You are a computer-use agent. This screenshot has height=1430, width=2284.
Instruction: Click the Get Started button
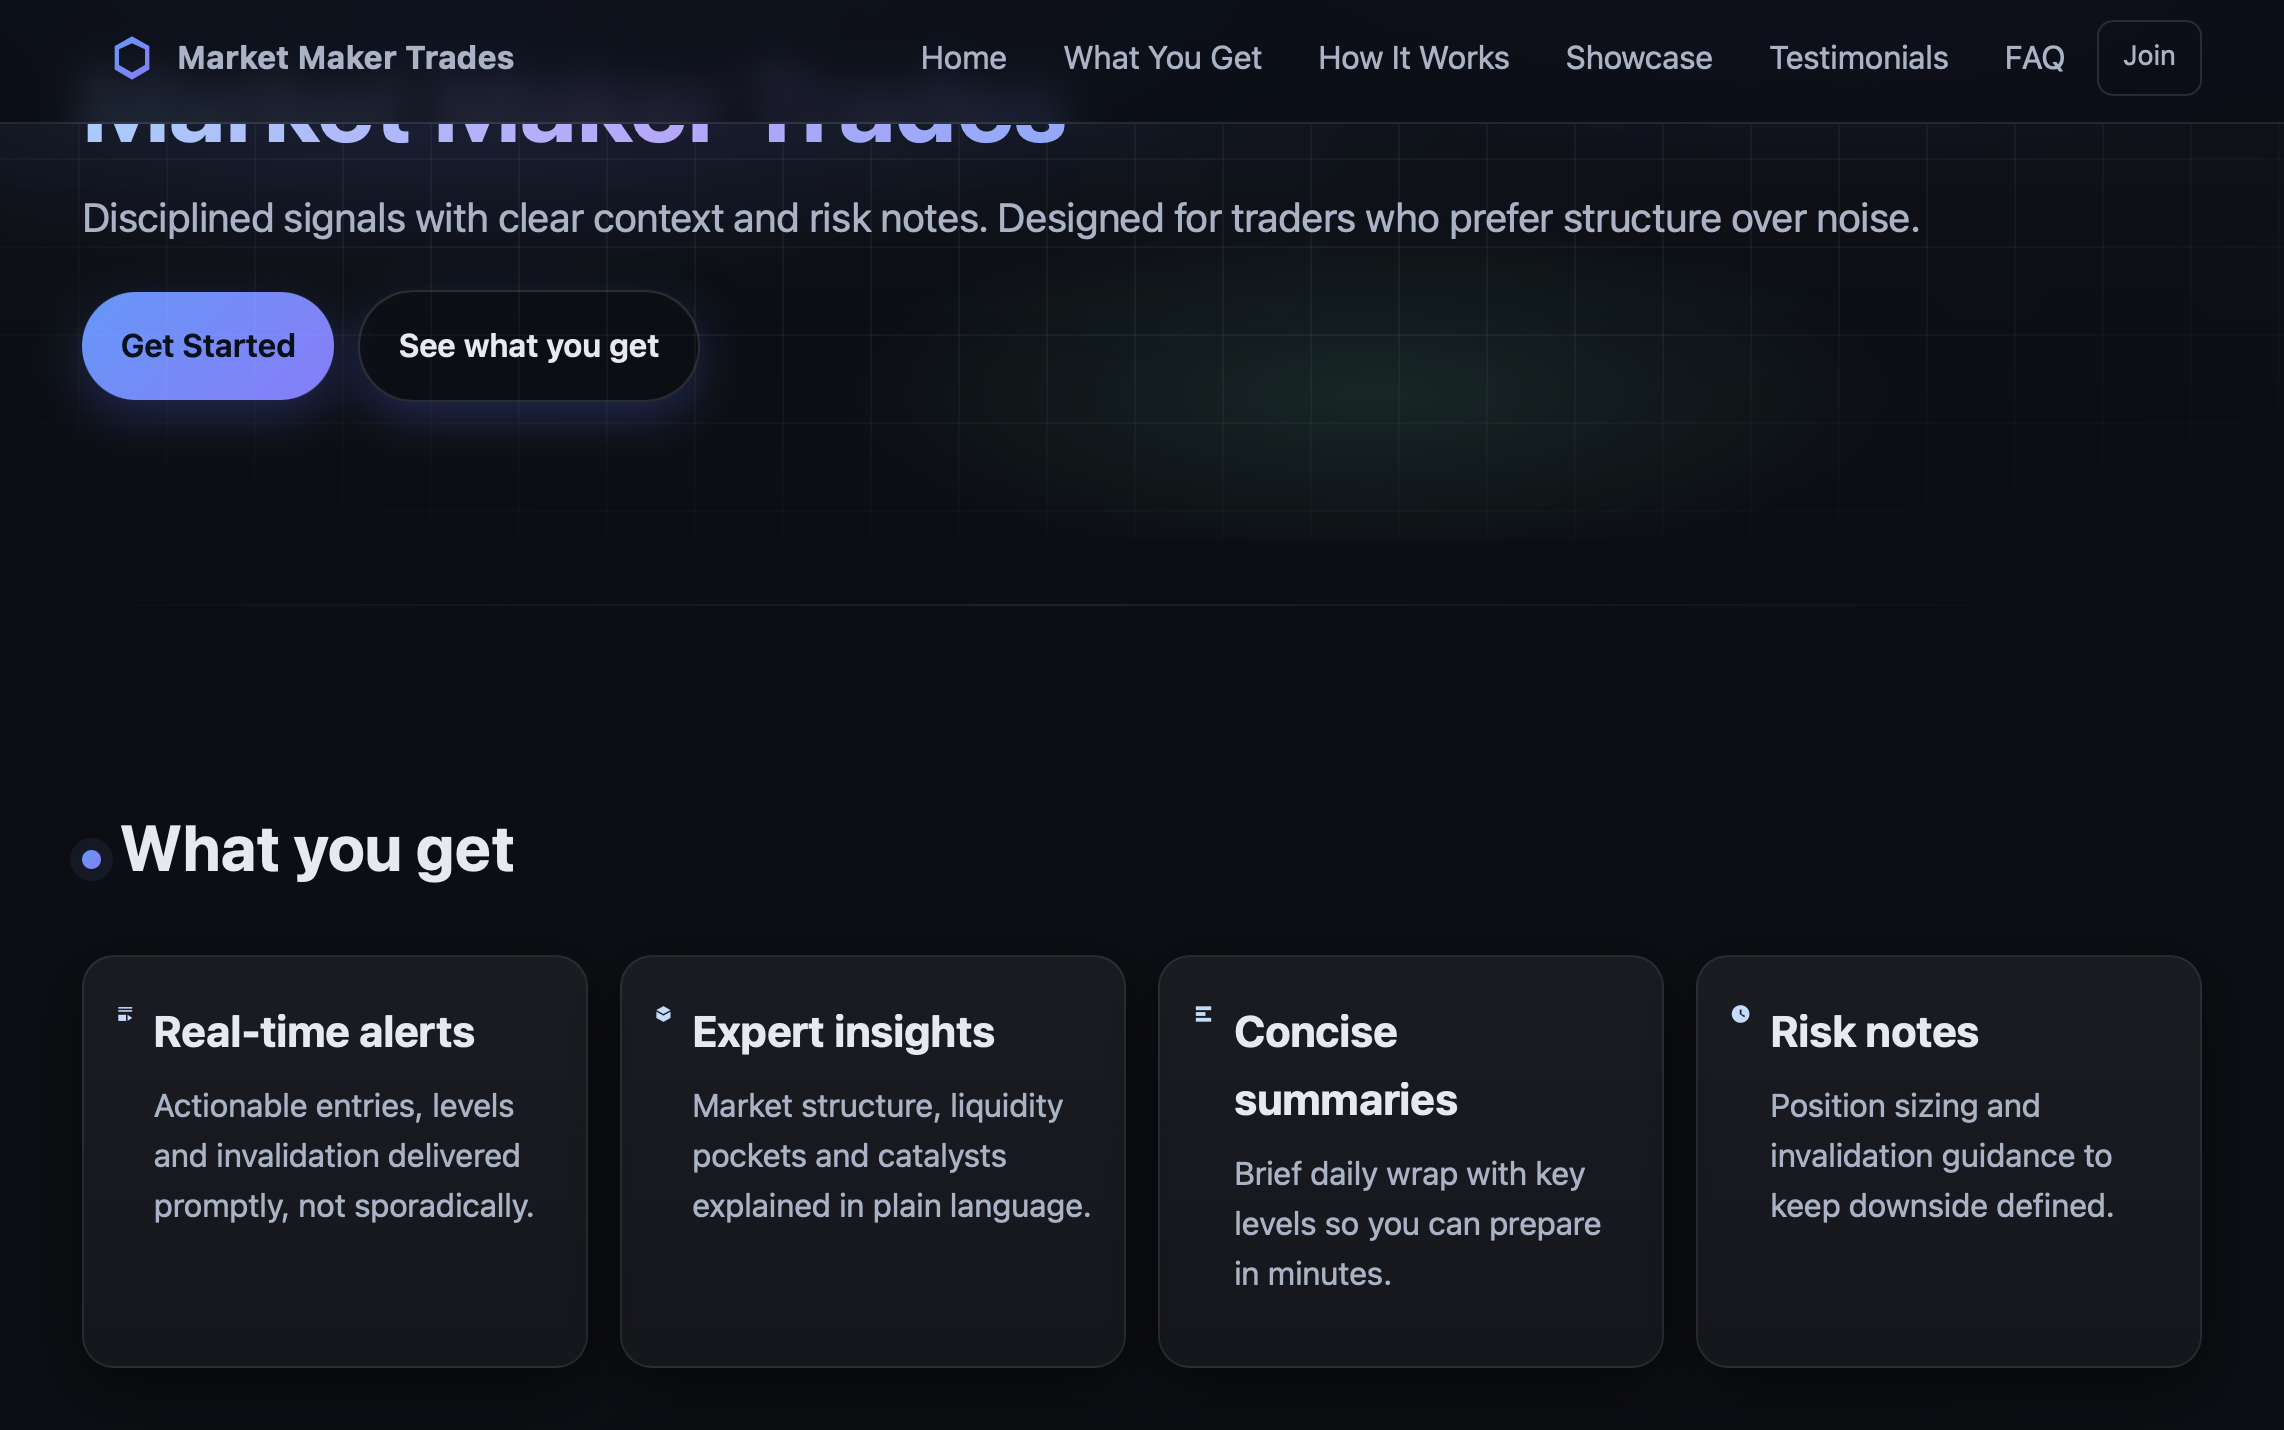208,346
